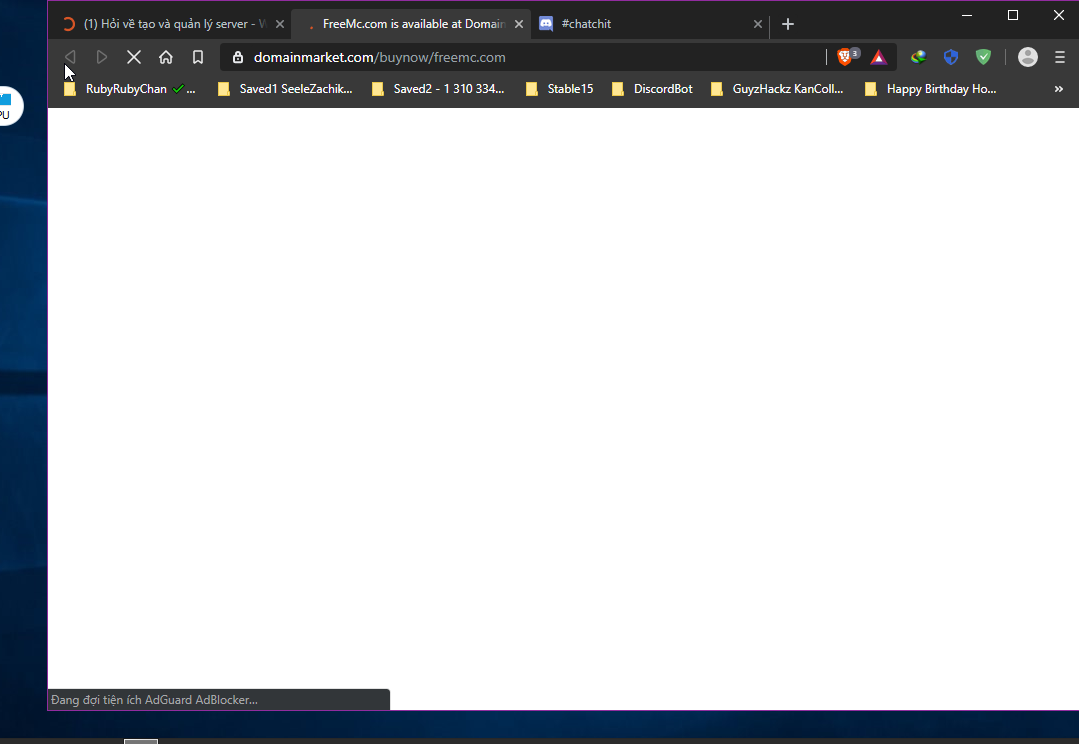Open the Saved2 - 1 310 334 bookmark folder
The width and height of the screenshot is (1079, 744).
(x=438, y=89)
